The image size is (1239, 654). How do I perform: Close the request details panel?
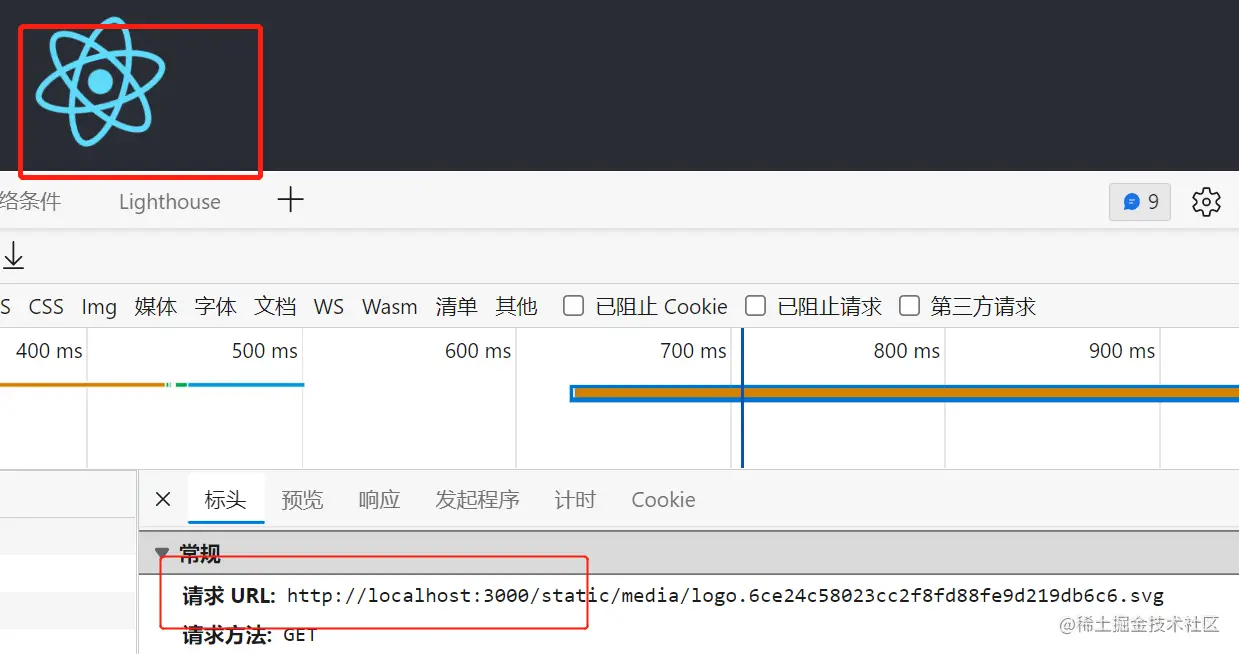163,499
